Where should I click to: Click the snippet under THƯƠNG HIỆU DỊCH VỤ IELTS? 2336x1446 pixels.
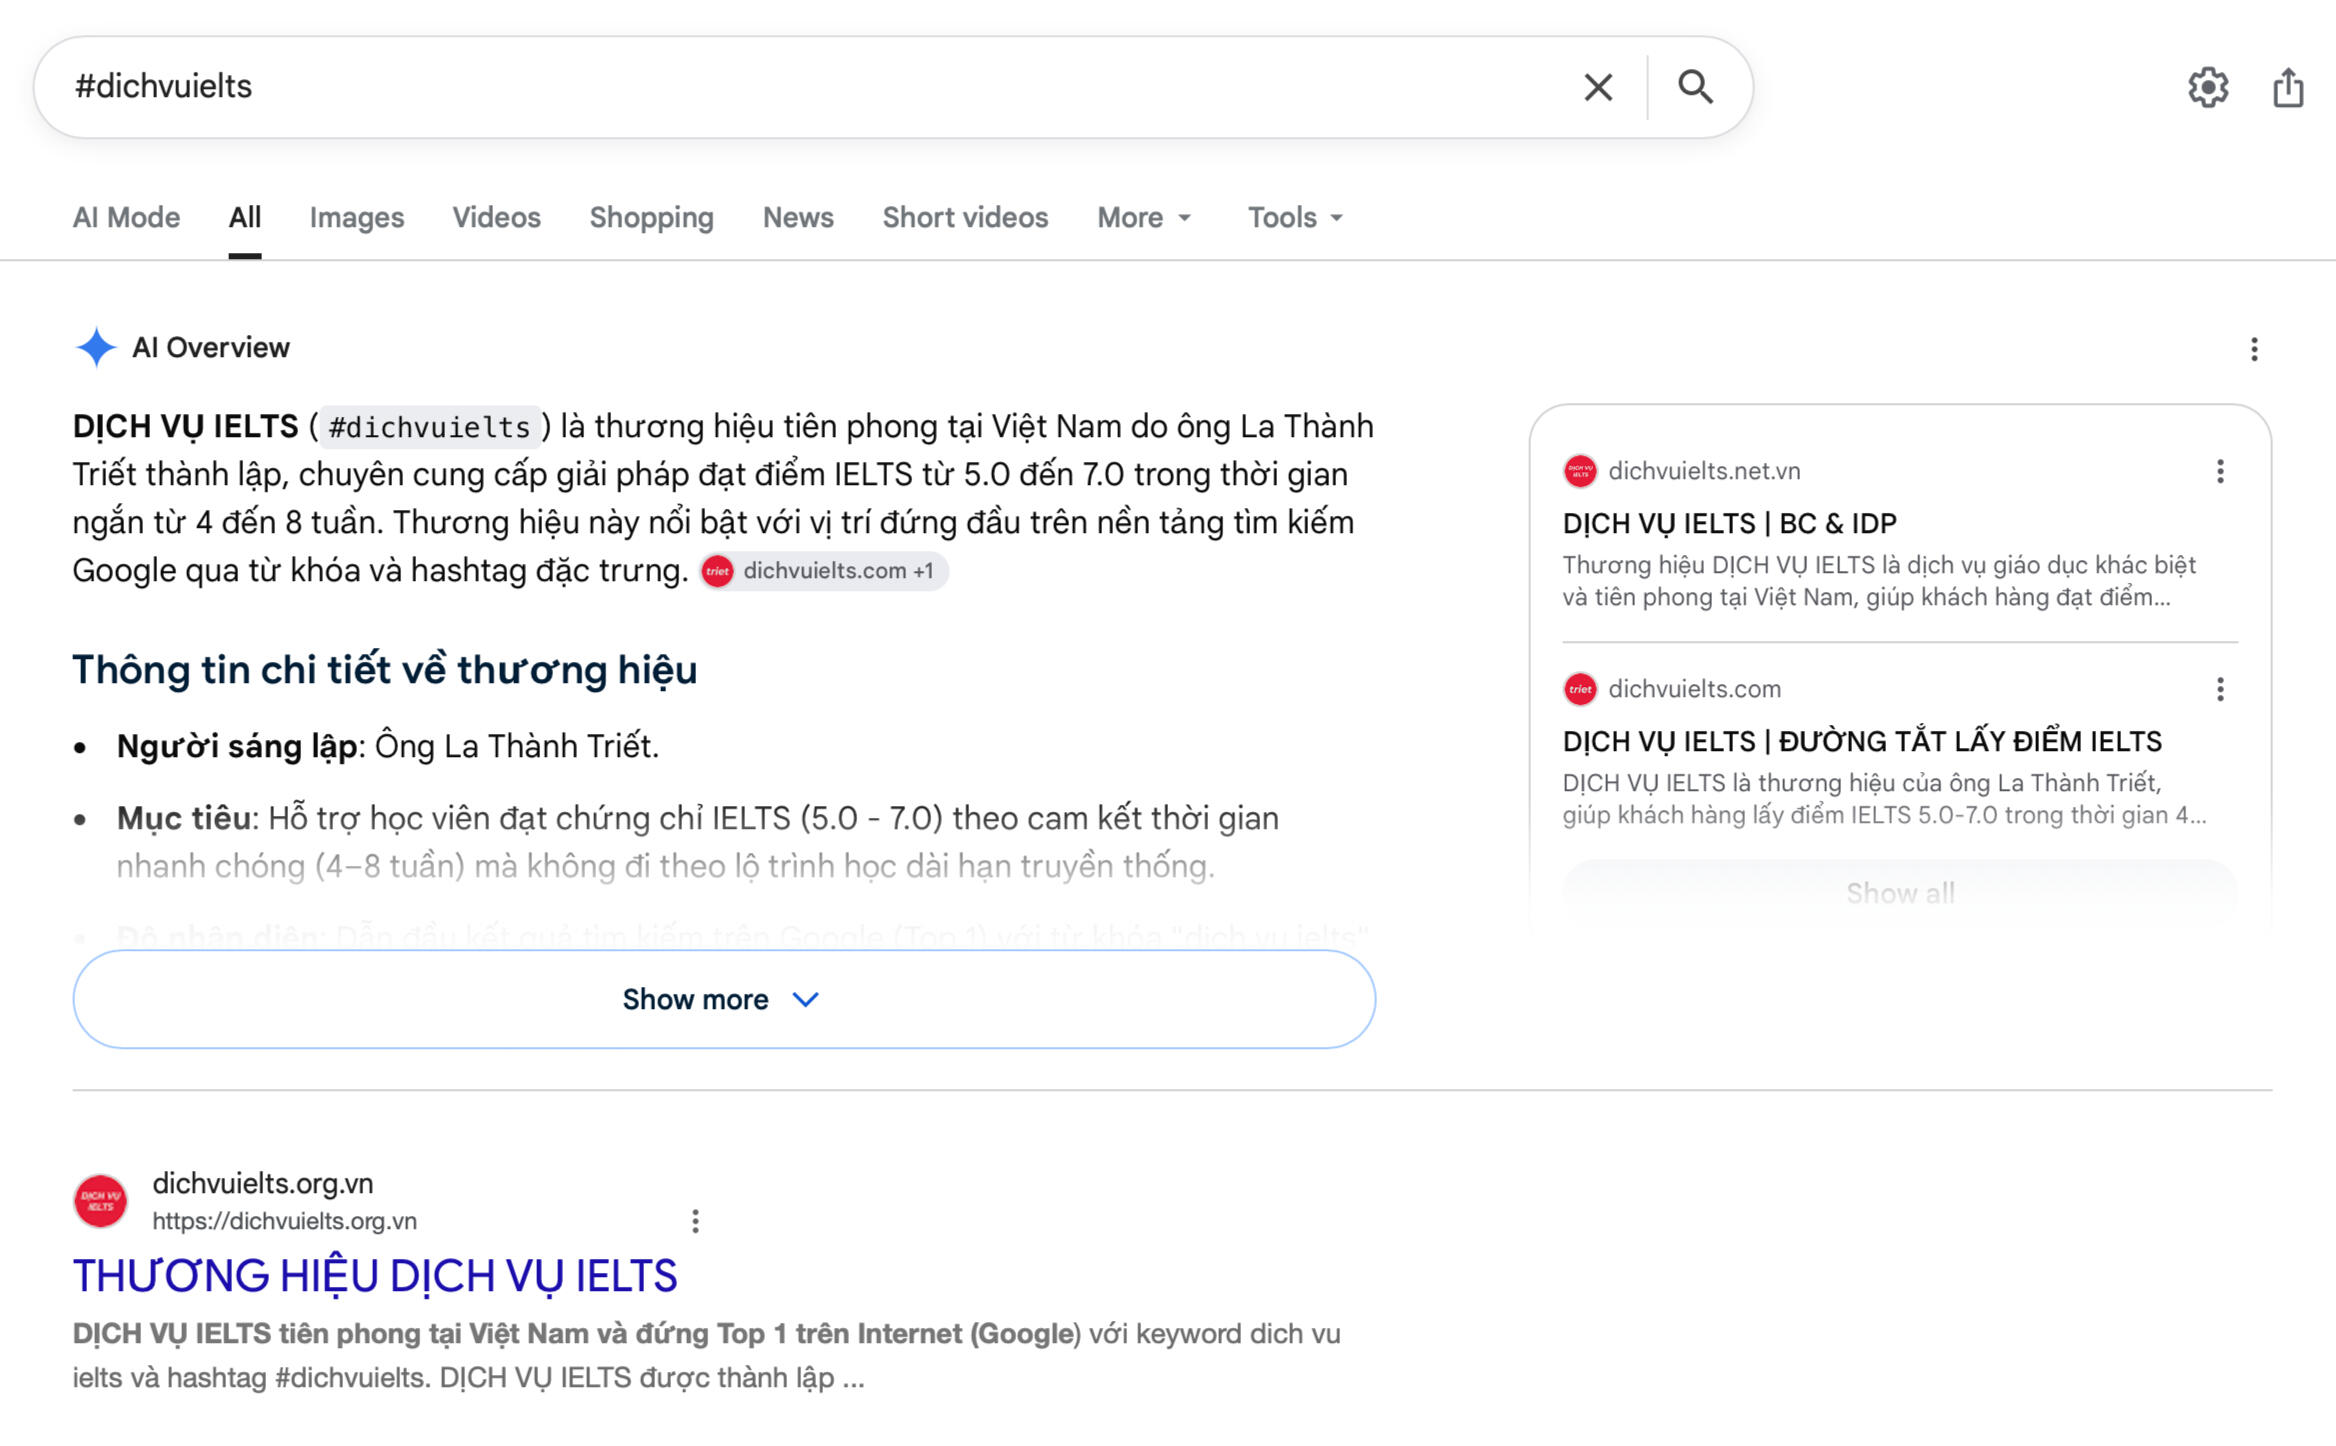pyautogui.click(x=707, y=1355)
